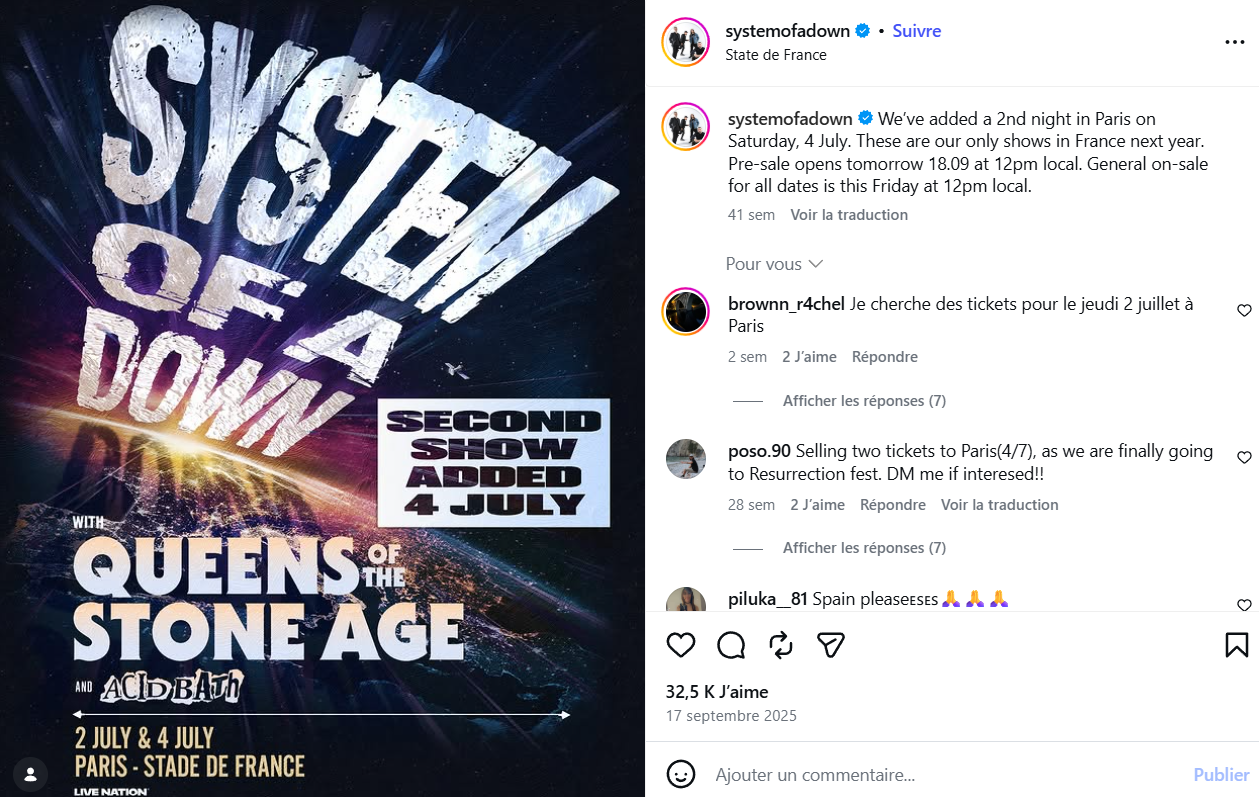
Task: Show replies under brownn_r4chel's comment
Action: click(x=864, y=401)
